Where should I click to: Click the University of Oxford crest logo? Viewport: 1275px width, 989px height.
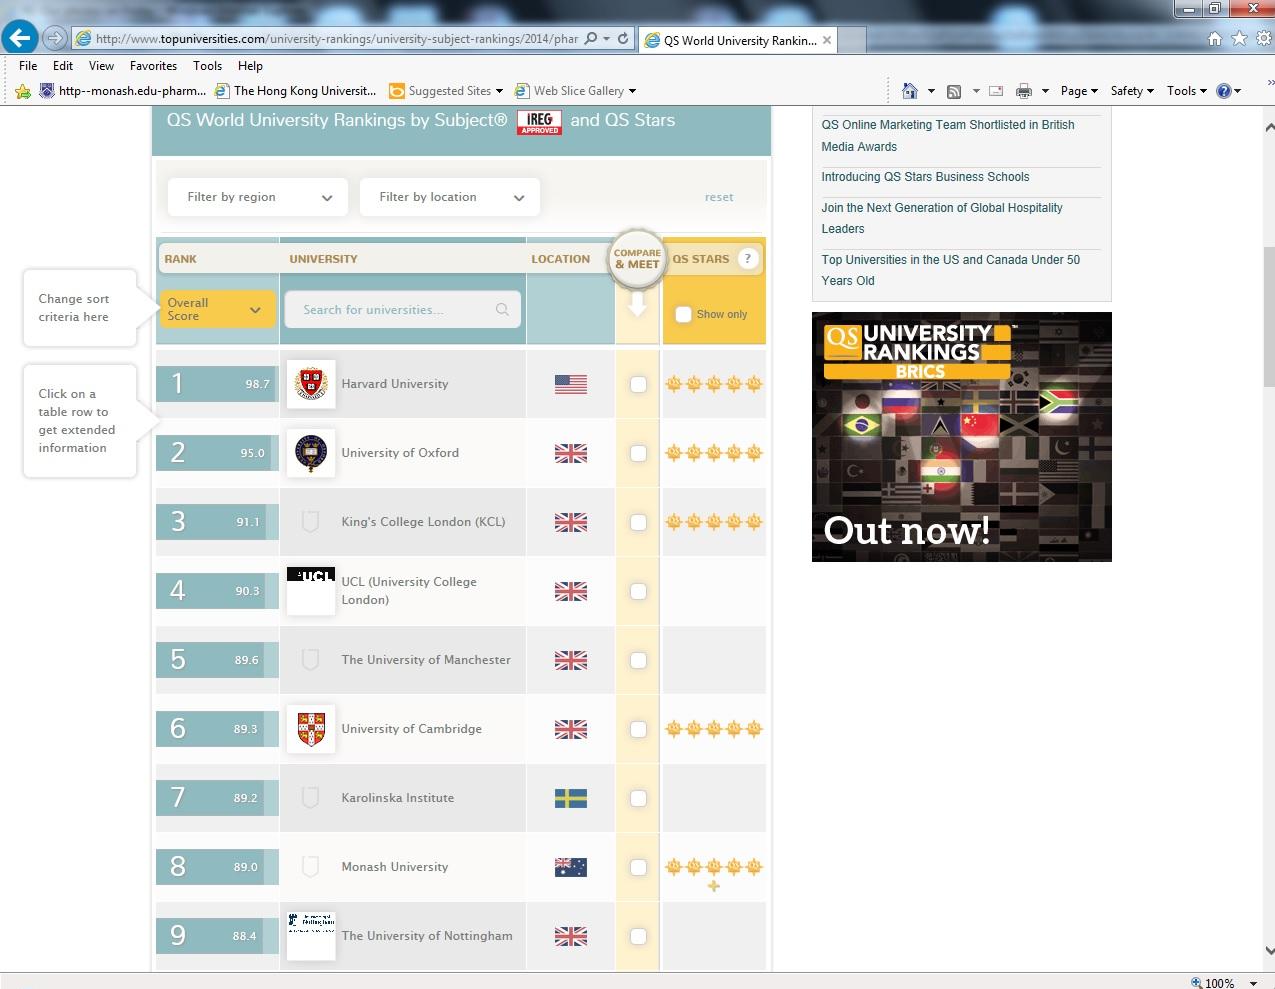click(x=311, y=453)
